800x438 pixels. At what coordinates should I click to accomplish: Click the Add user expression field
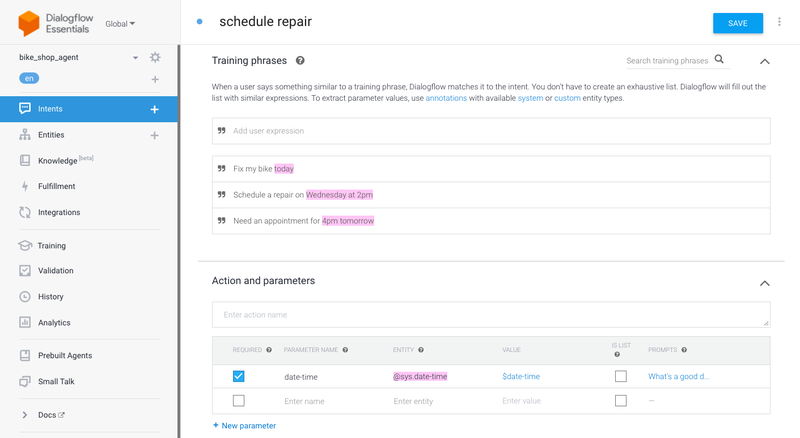(490, 131)
